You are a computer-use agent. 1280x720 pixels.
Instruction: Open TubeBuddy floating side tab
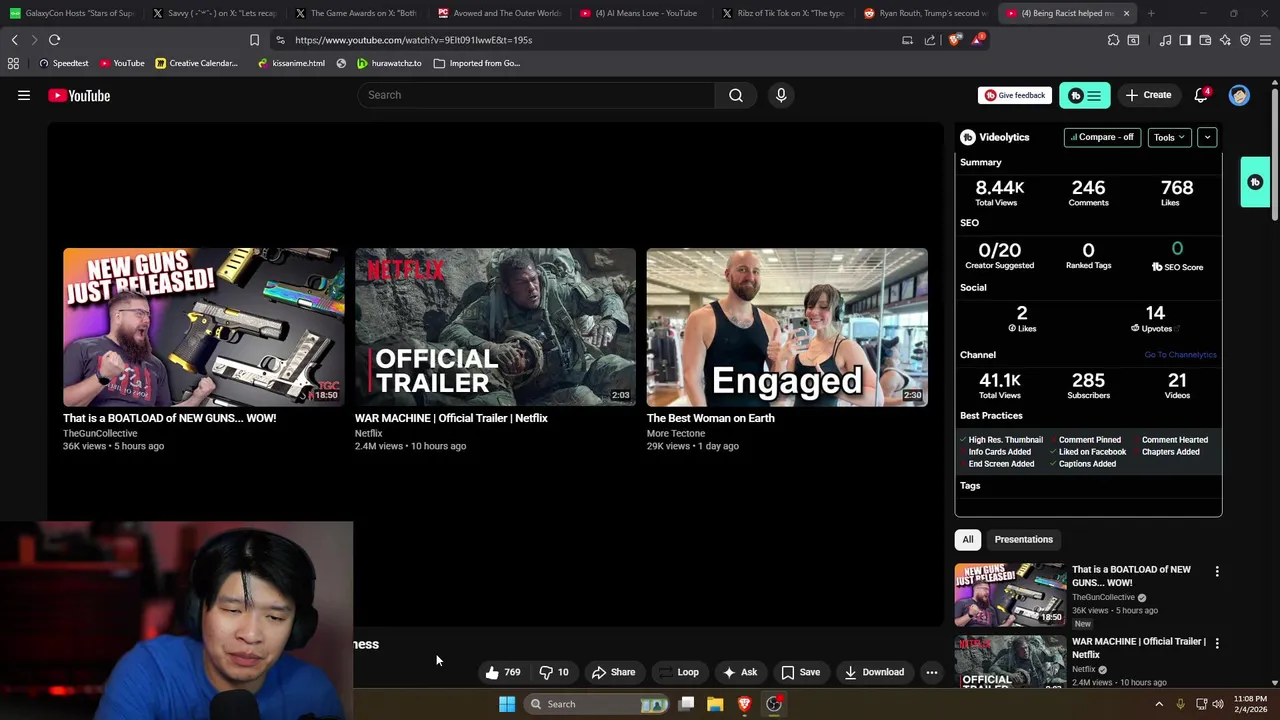point(1255,182)
